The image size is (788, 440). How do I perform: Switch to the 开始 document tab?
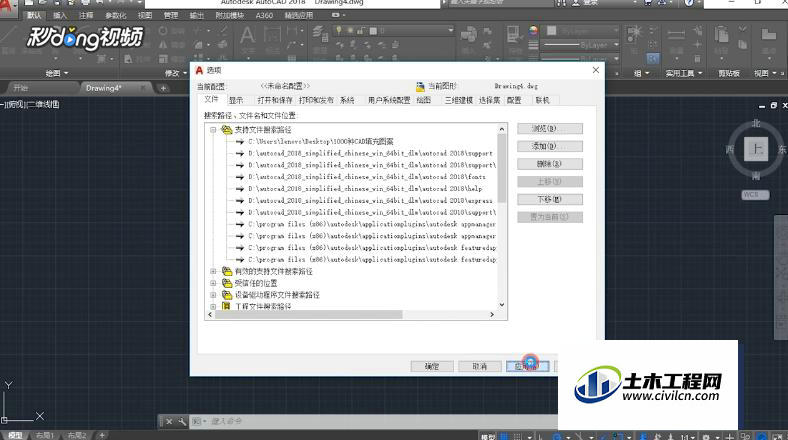tap(21, 88)
